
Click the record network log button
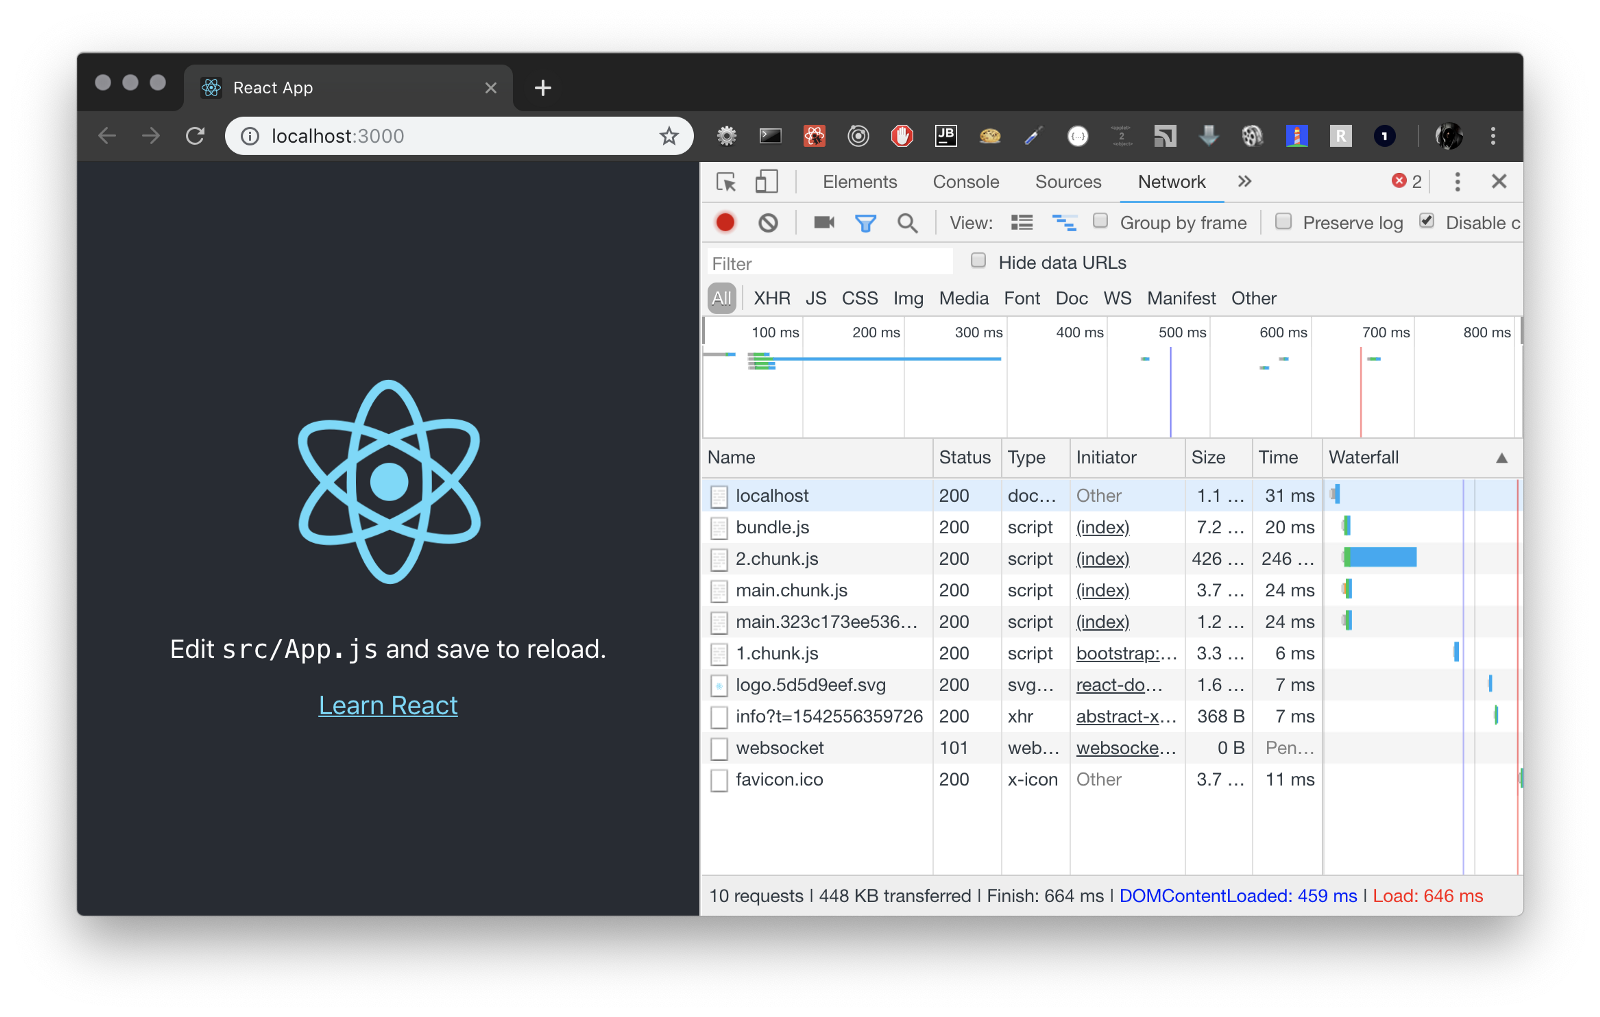(x=725, y=223)
